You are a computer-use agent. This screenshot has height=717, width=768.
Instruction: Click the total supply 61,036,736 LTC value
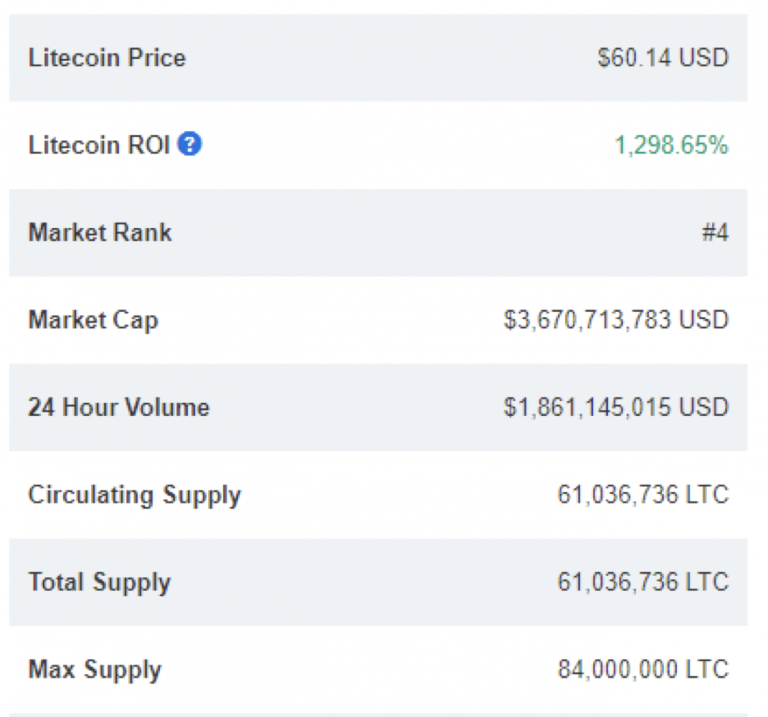coord(643,582)
